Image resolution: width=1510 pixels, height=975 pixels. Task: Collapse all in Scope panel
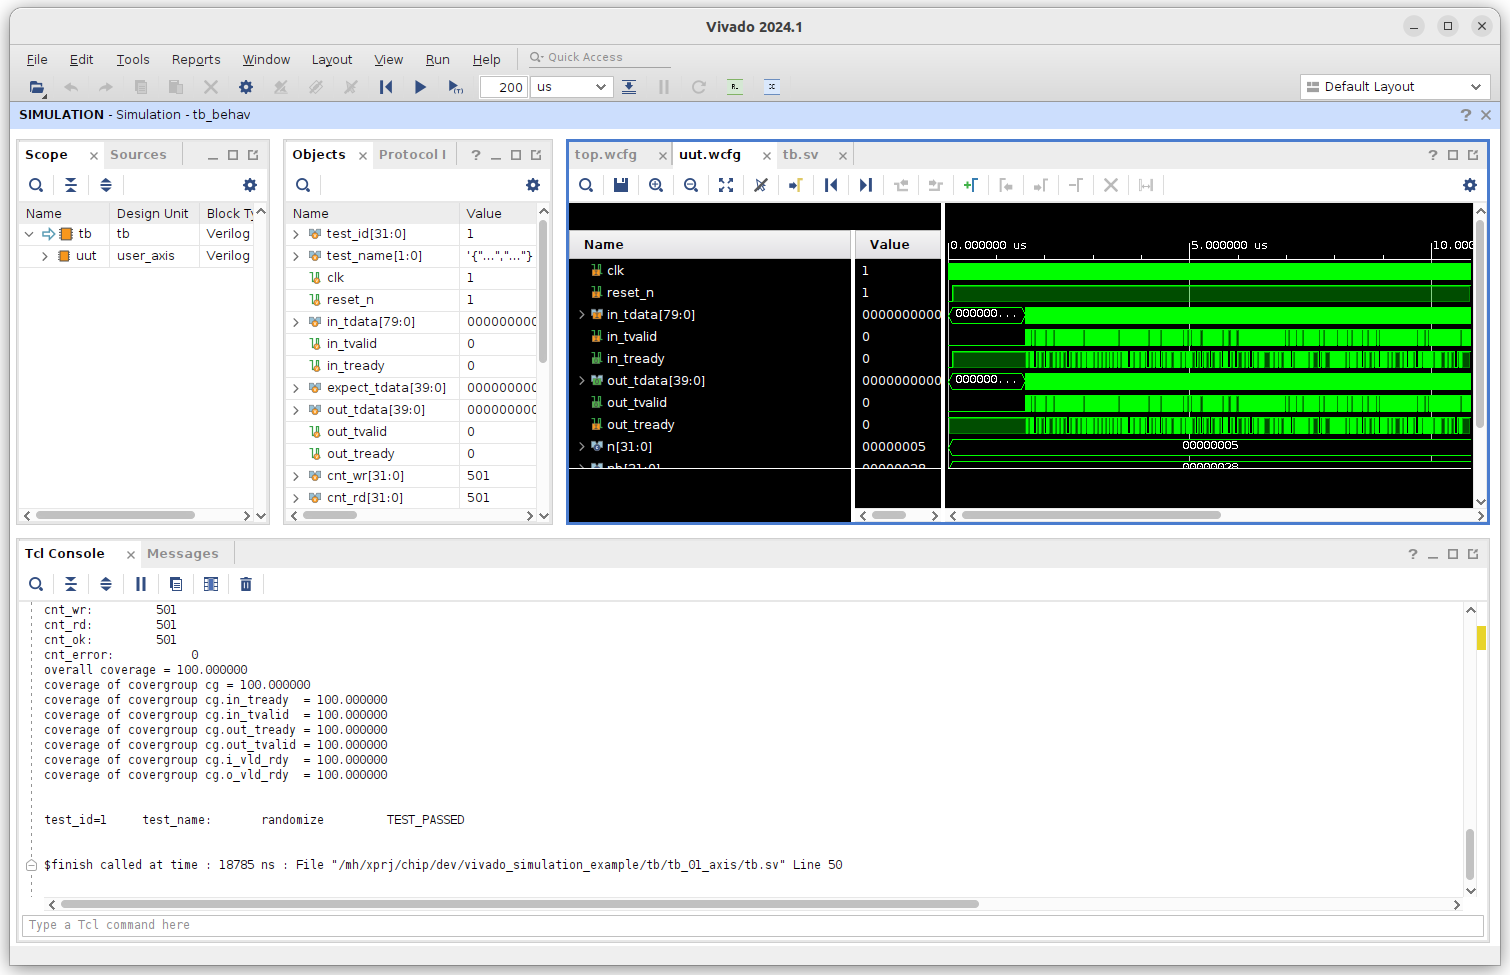(x=71, y=185)
